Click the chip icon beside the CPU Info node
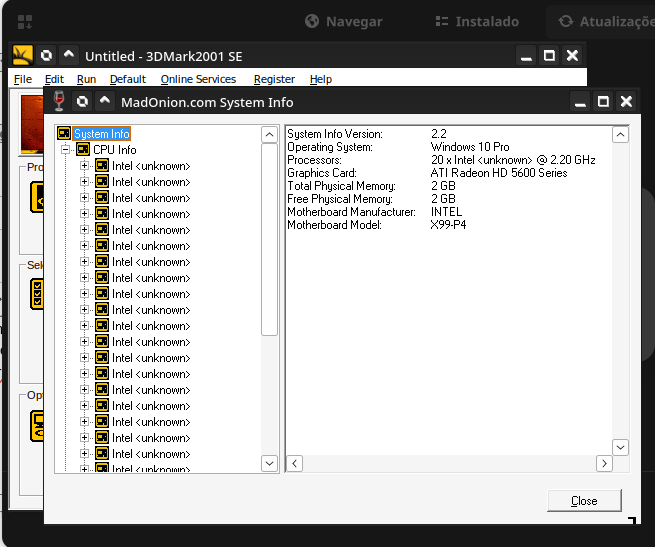Viewport: 655px width, 547px height. click(x=83, y=149)
